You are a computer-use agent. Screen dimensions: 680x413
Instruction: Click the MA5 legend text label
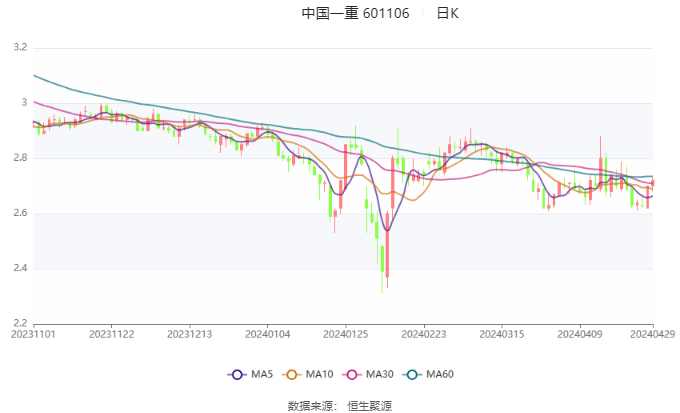pos(261,374)
